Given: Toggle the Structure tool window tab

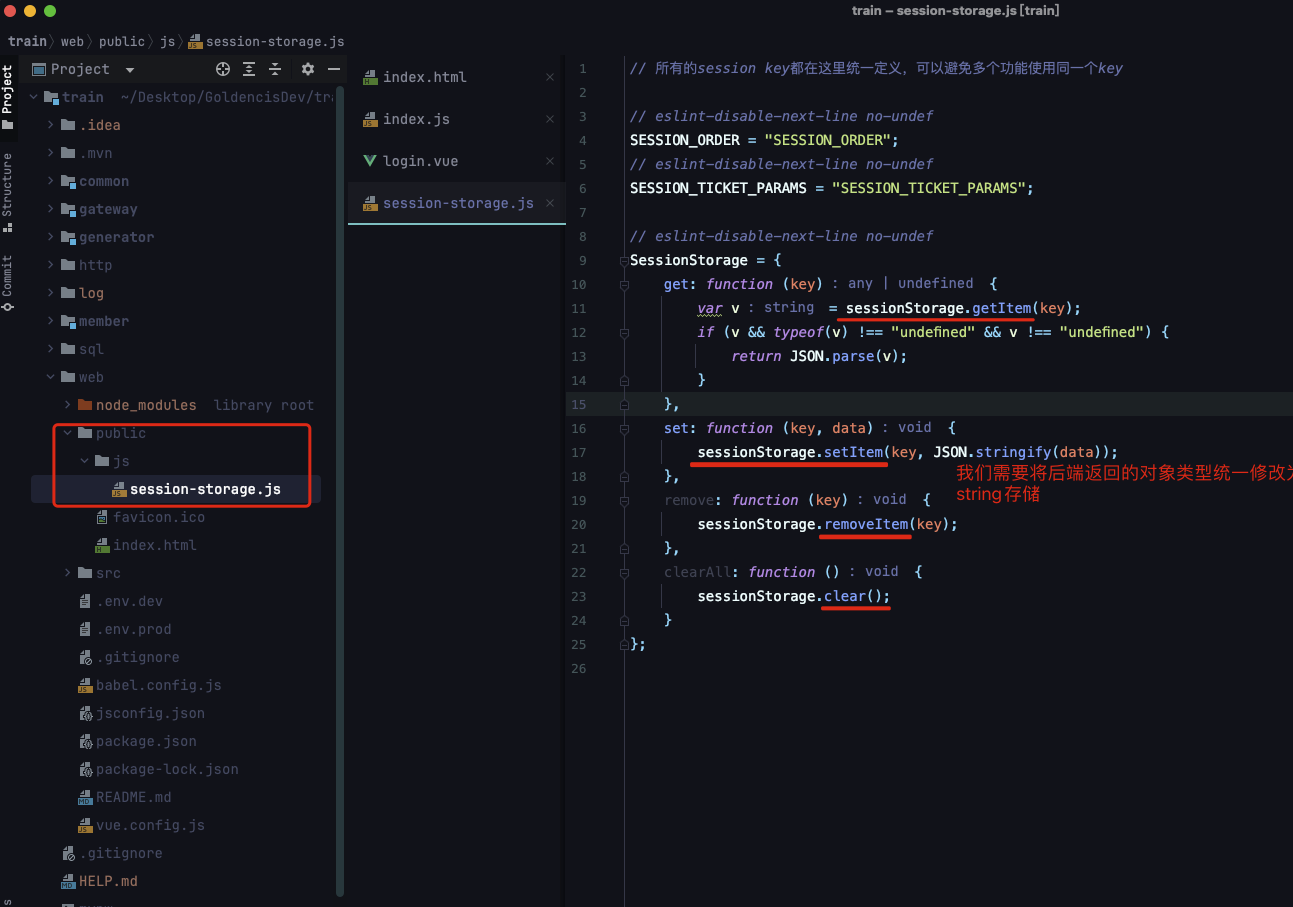Looking at the screenshot, I should click(8, 192).
